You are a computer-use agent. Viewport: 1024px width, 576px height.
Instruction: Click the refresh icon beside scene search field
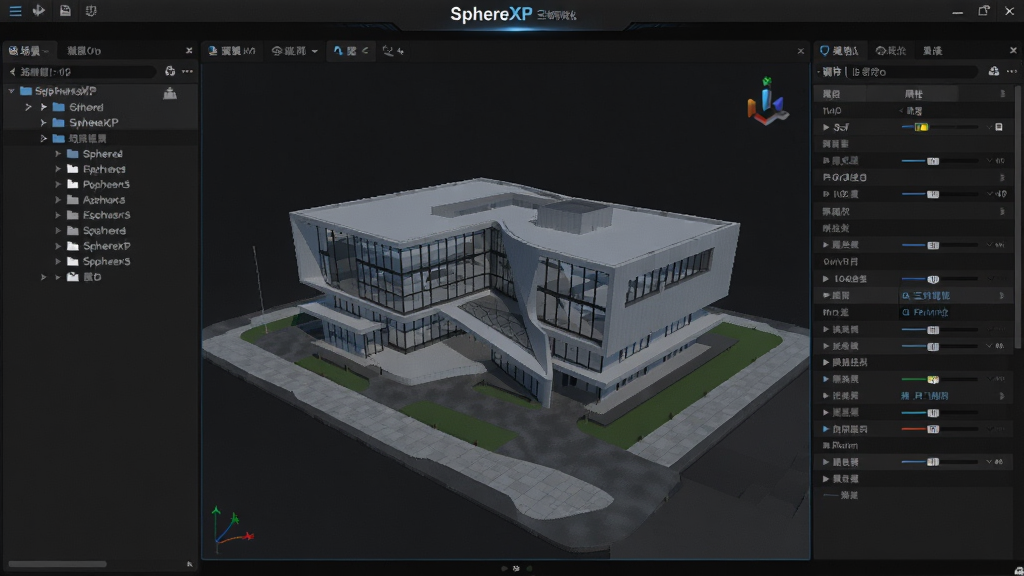(x=170, y=71)
